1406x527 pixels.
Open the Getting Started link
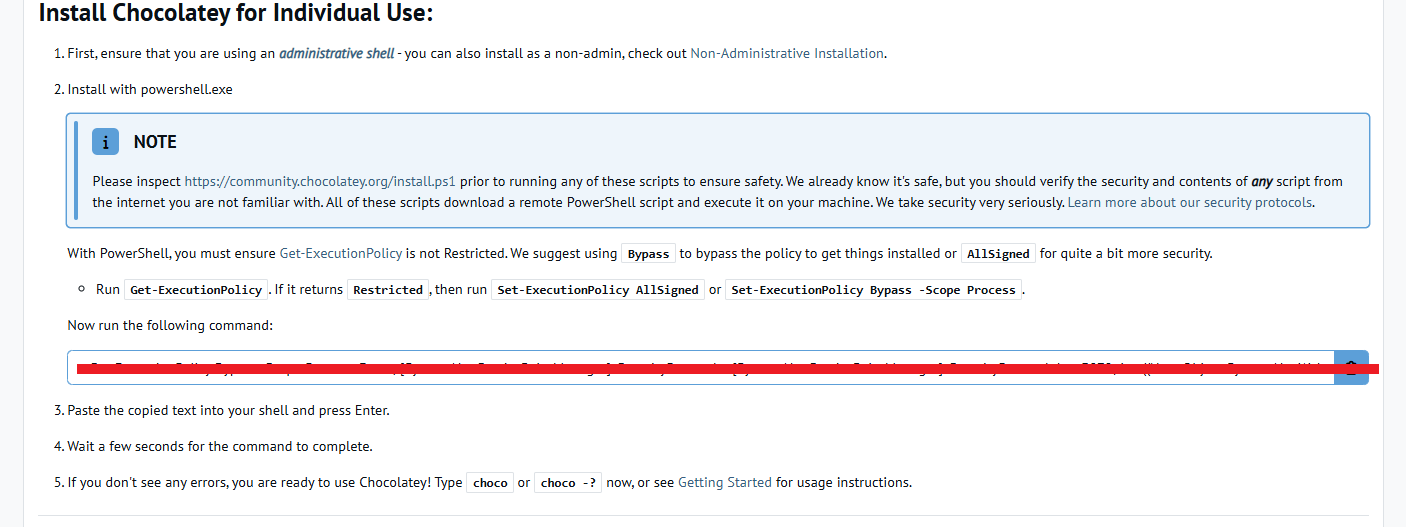pos(725,482)
